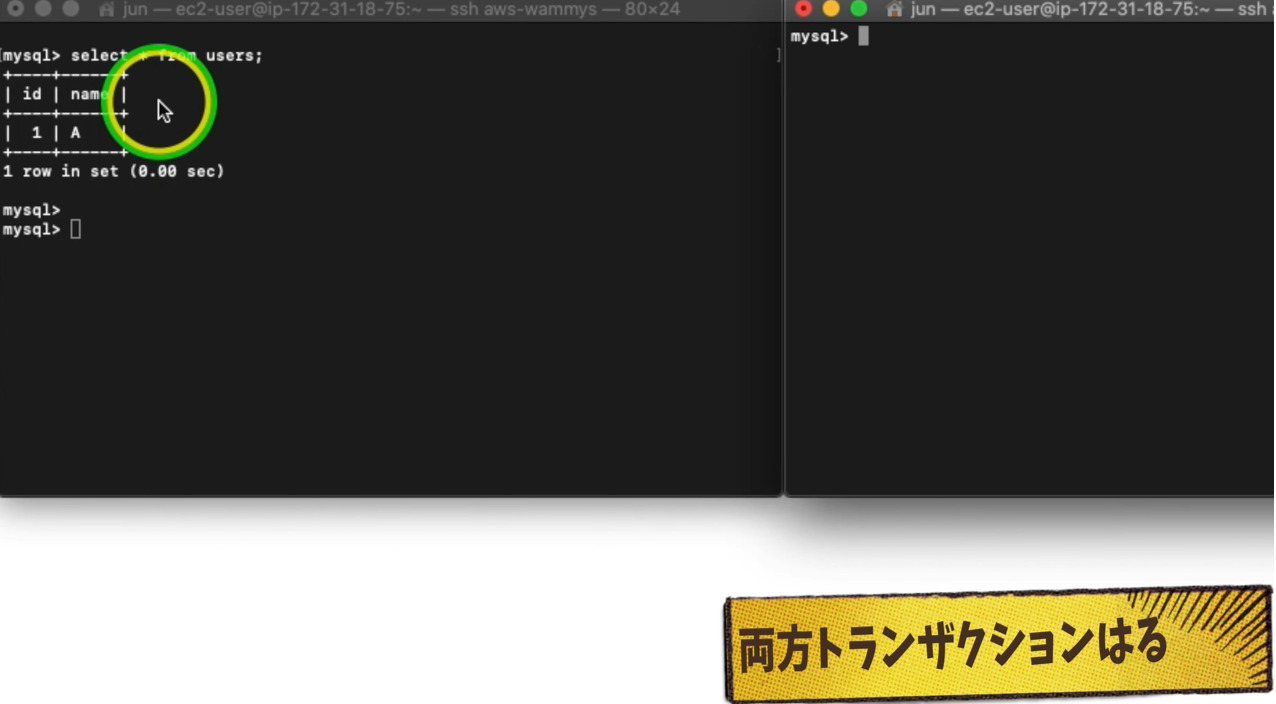Click the 'name' column header in result table

coord(89,94)
